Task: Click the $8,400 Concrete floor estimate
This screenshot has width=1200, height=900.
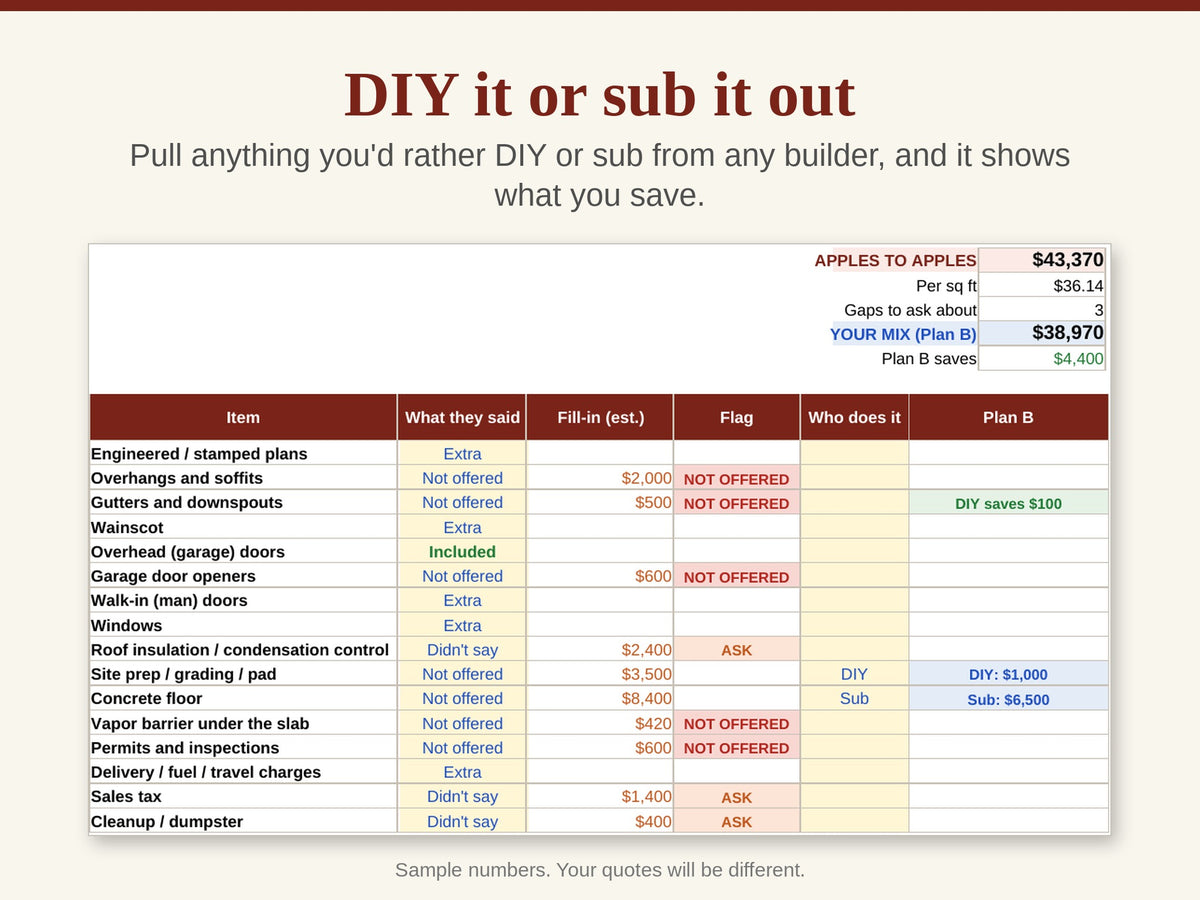Action: click(x=600, y=698)
